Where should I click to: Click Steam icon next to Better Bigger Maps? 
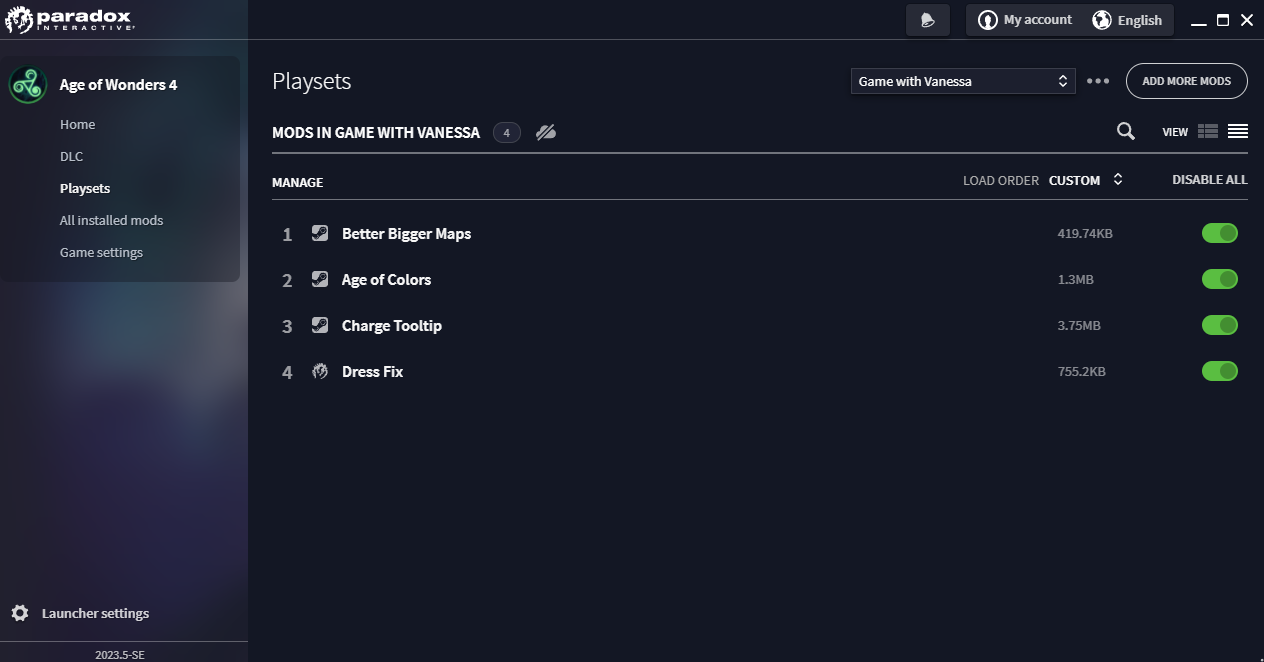click(320, 233)
